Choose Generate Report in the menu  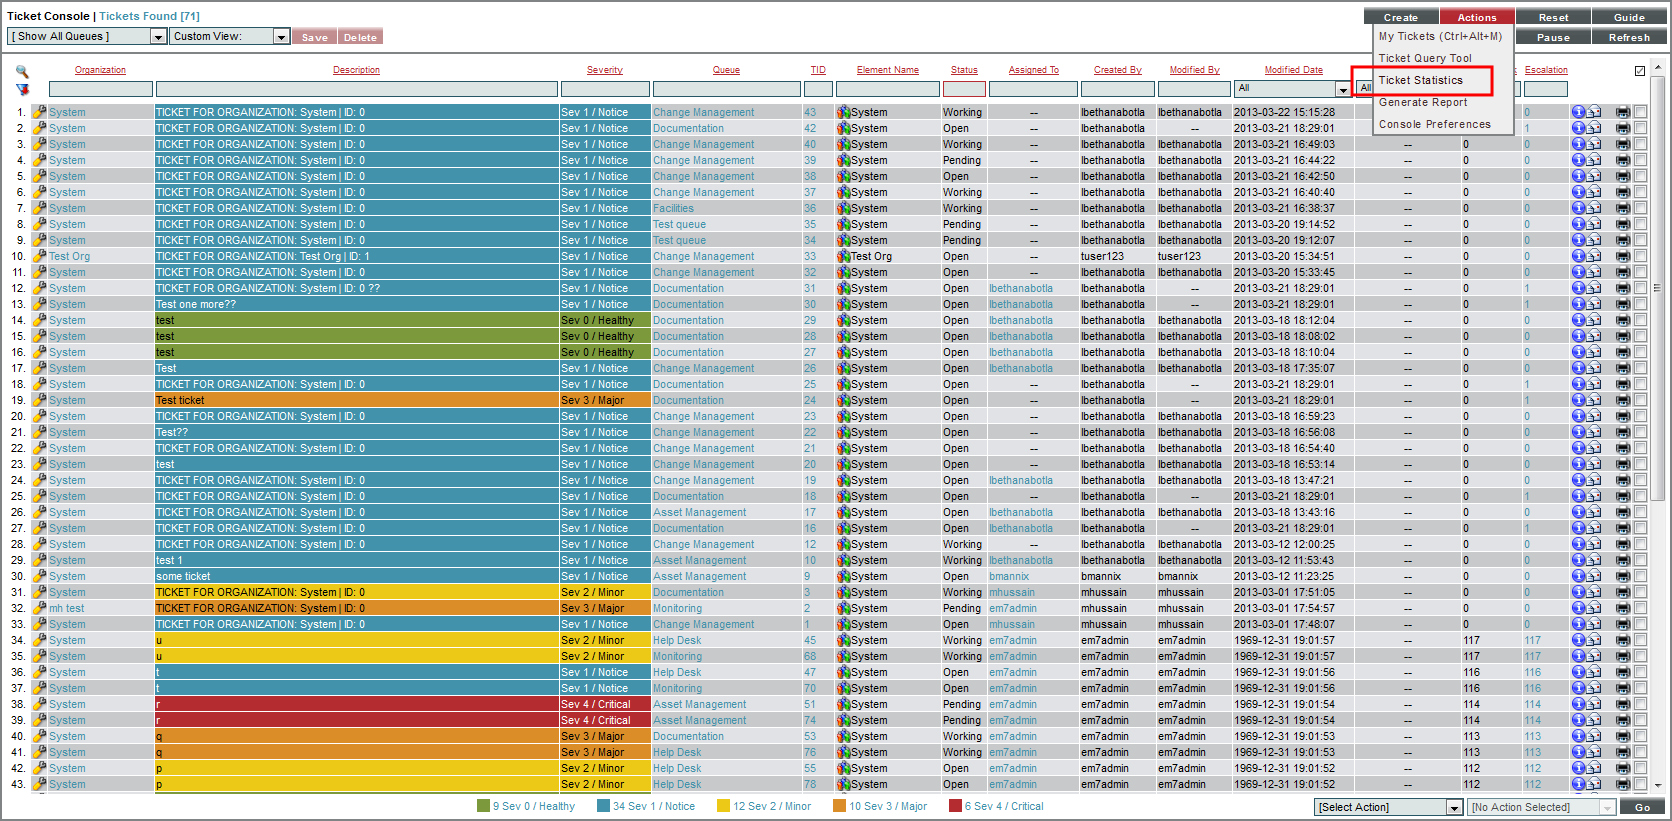click(1423, 102)
